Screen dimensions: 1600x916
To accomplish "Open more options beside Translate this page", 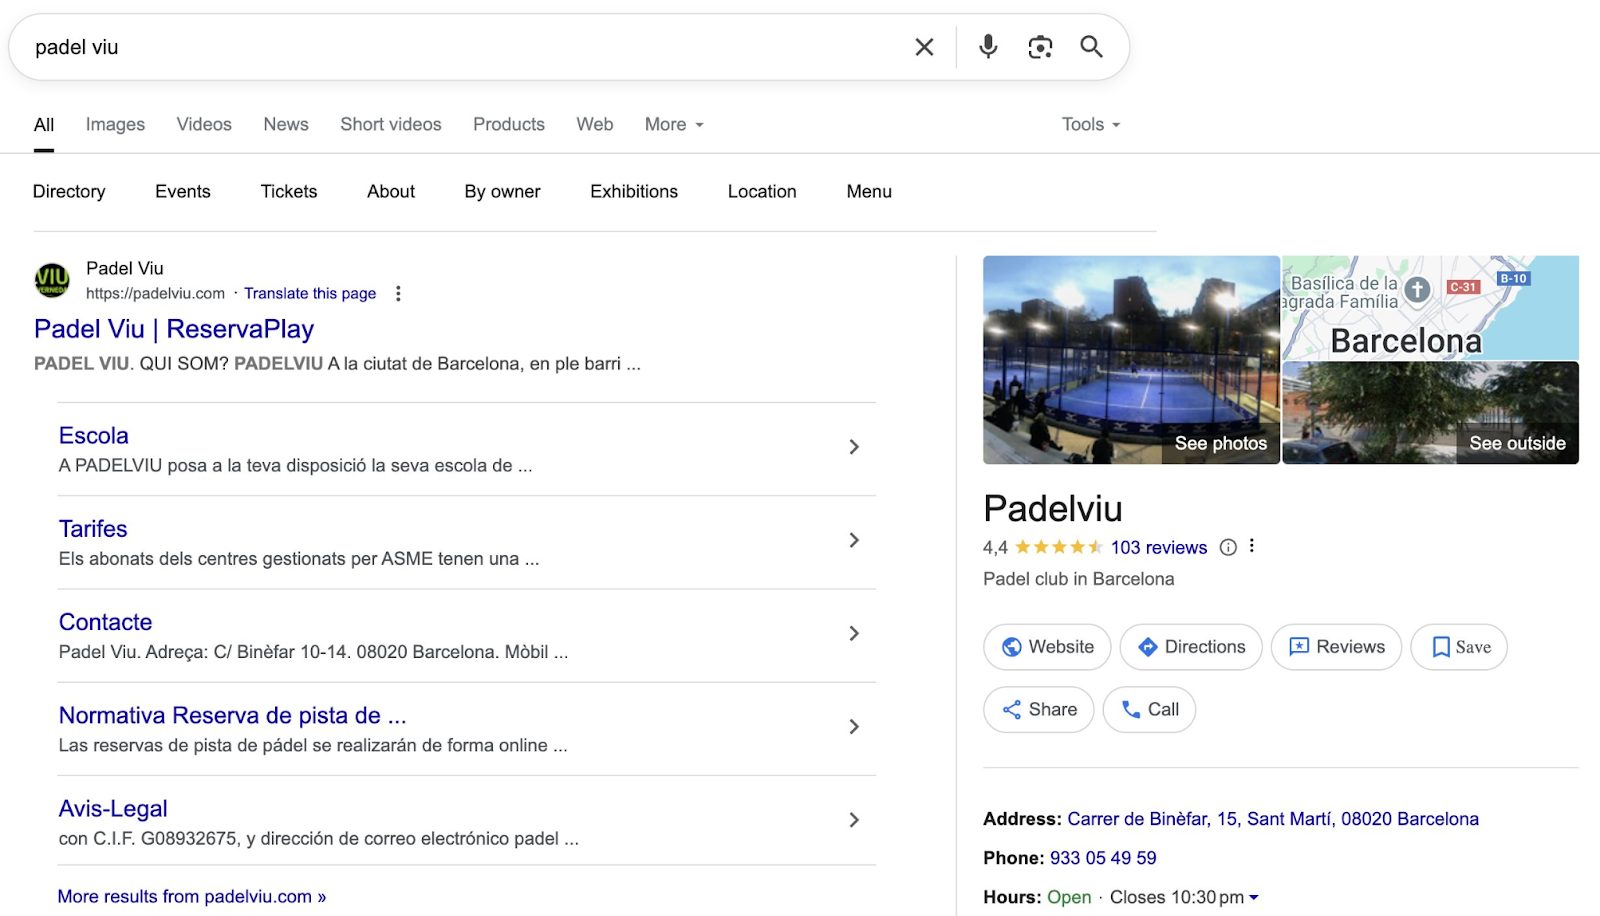I will [398, 293].
